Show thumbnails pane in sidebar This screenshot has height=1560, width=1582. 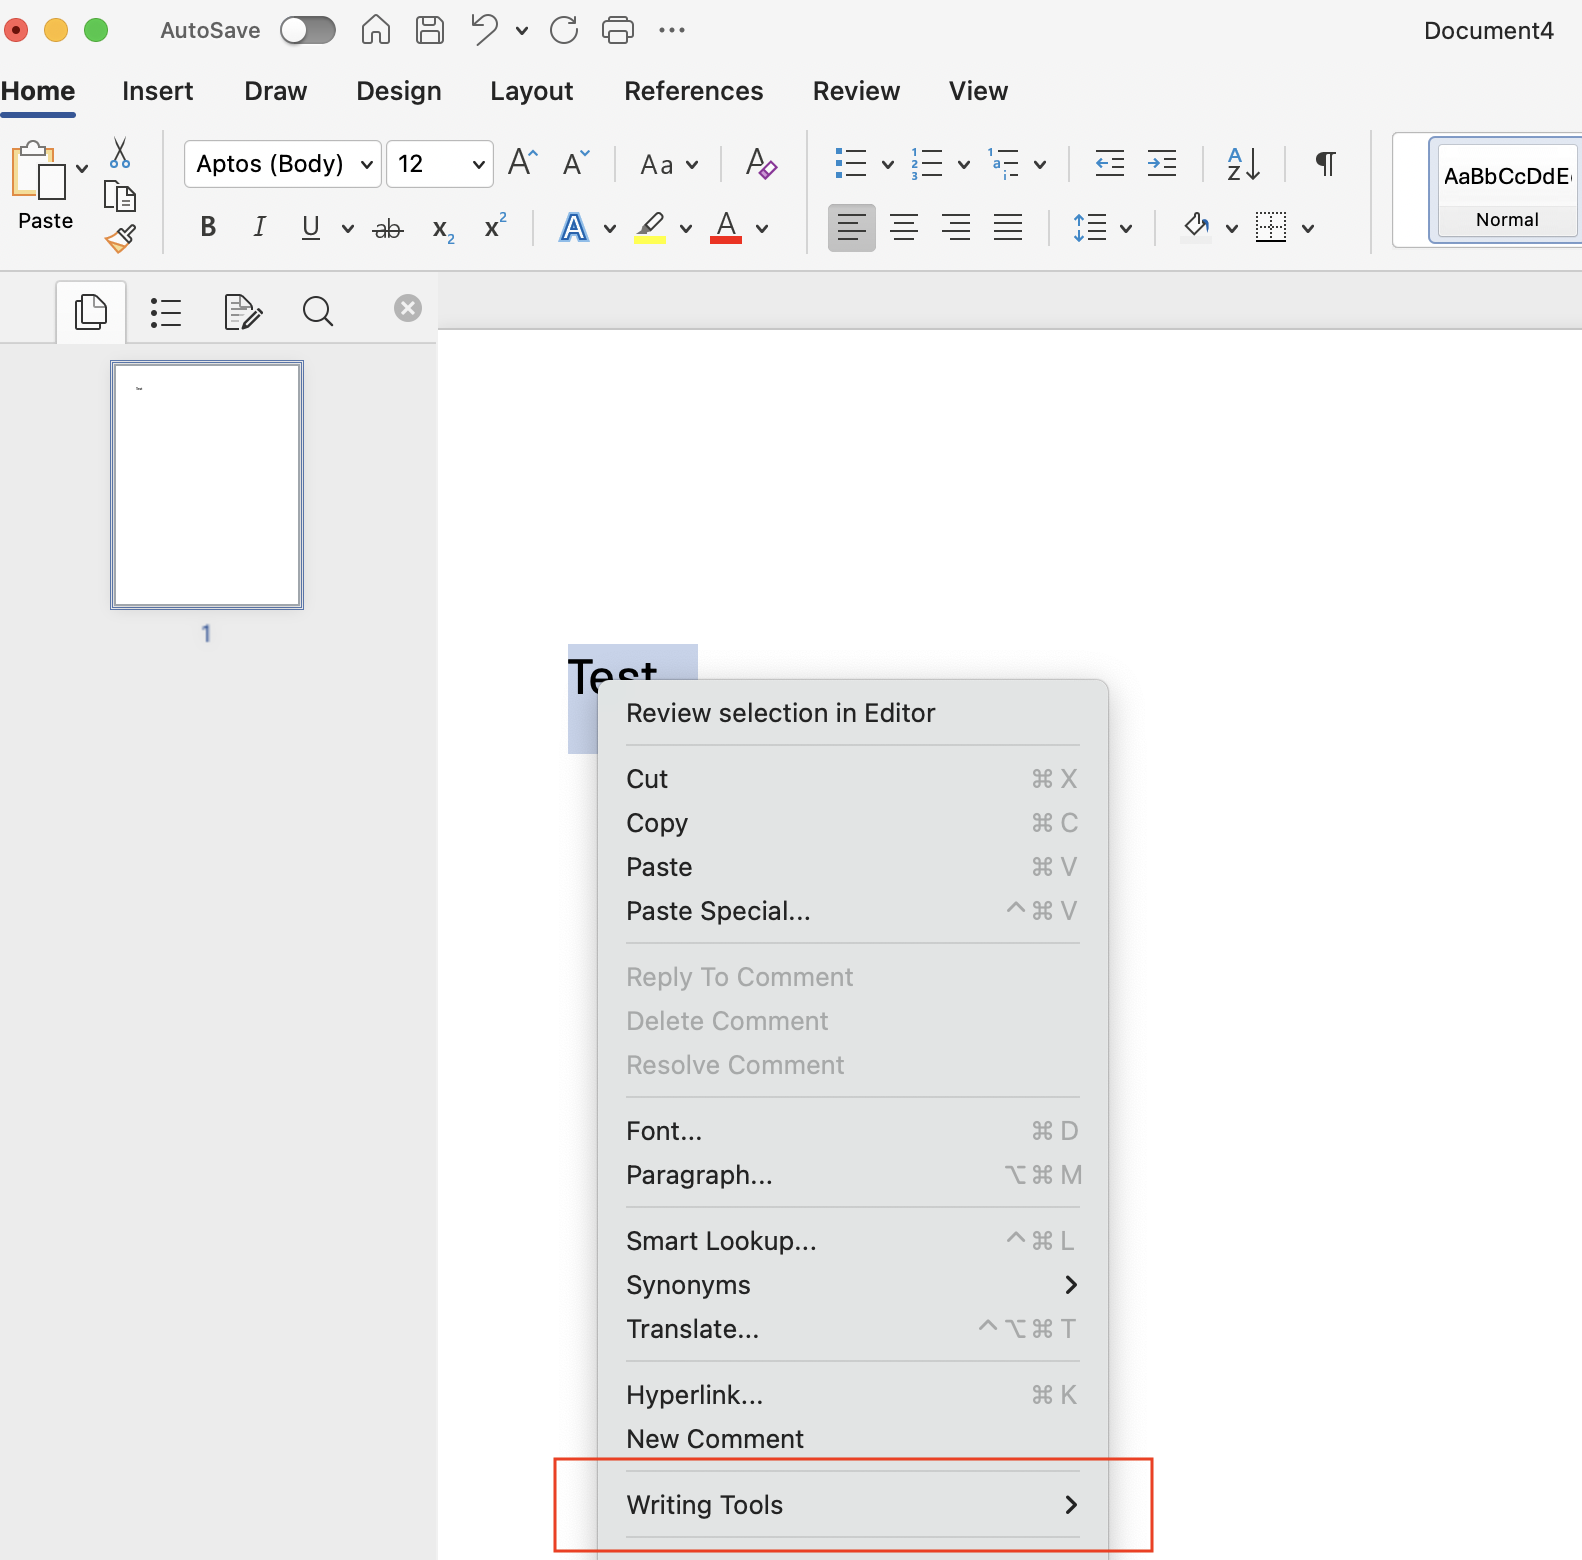click(91, 311)
